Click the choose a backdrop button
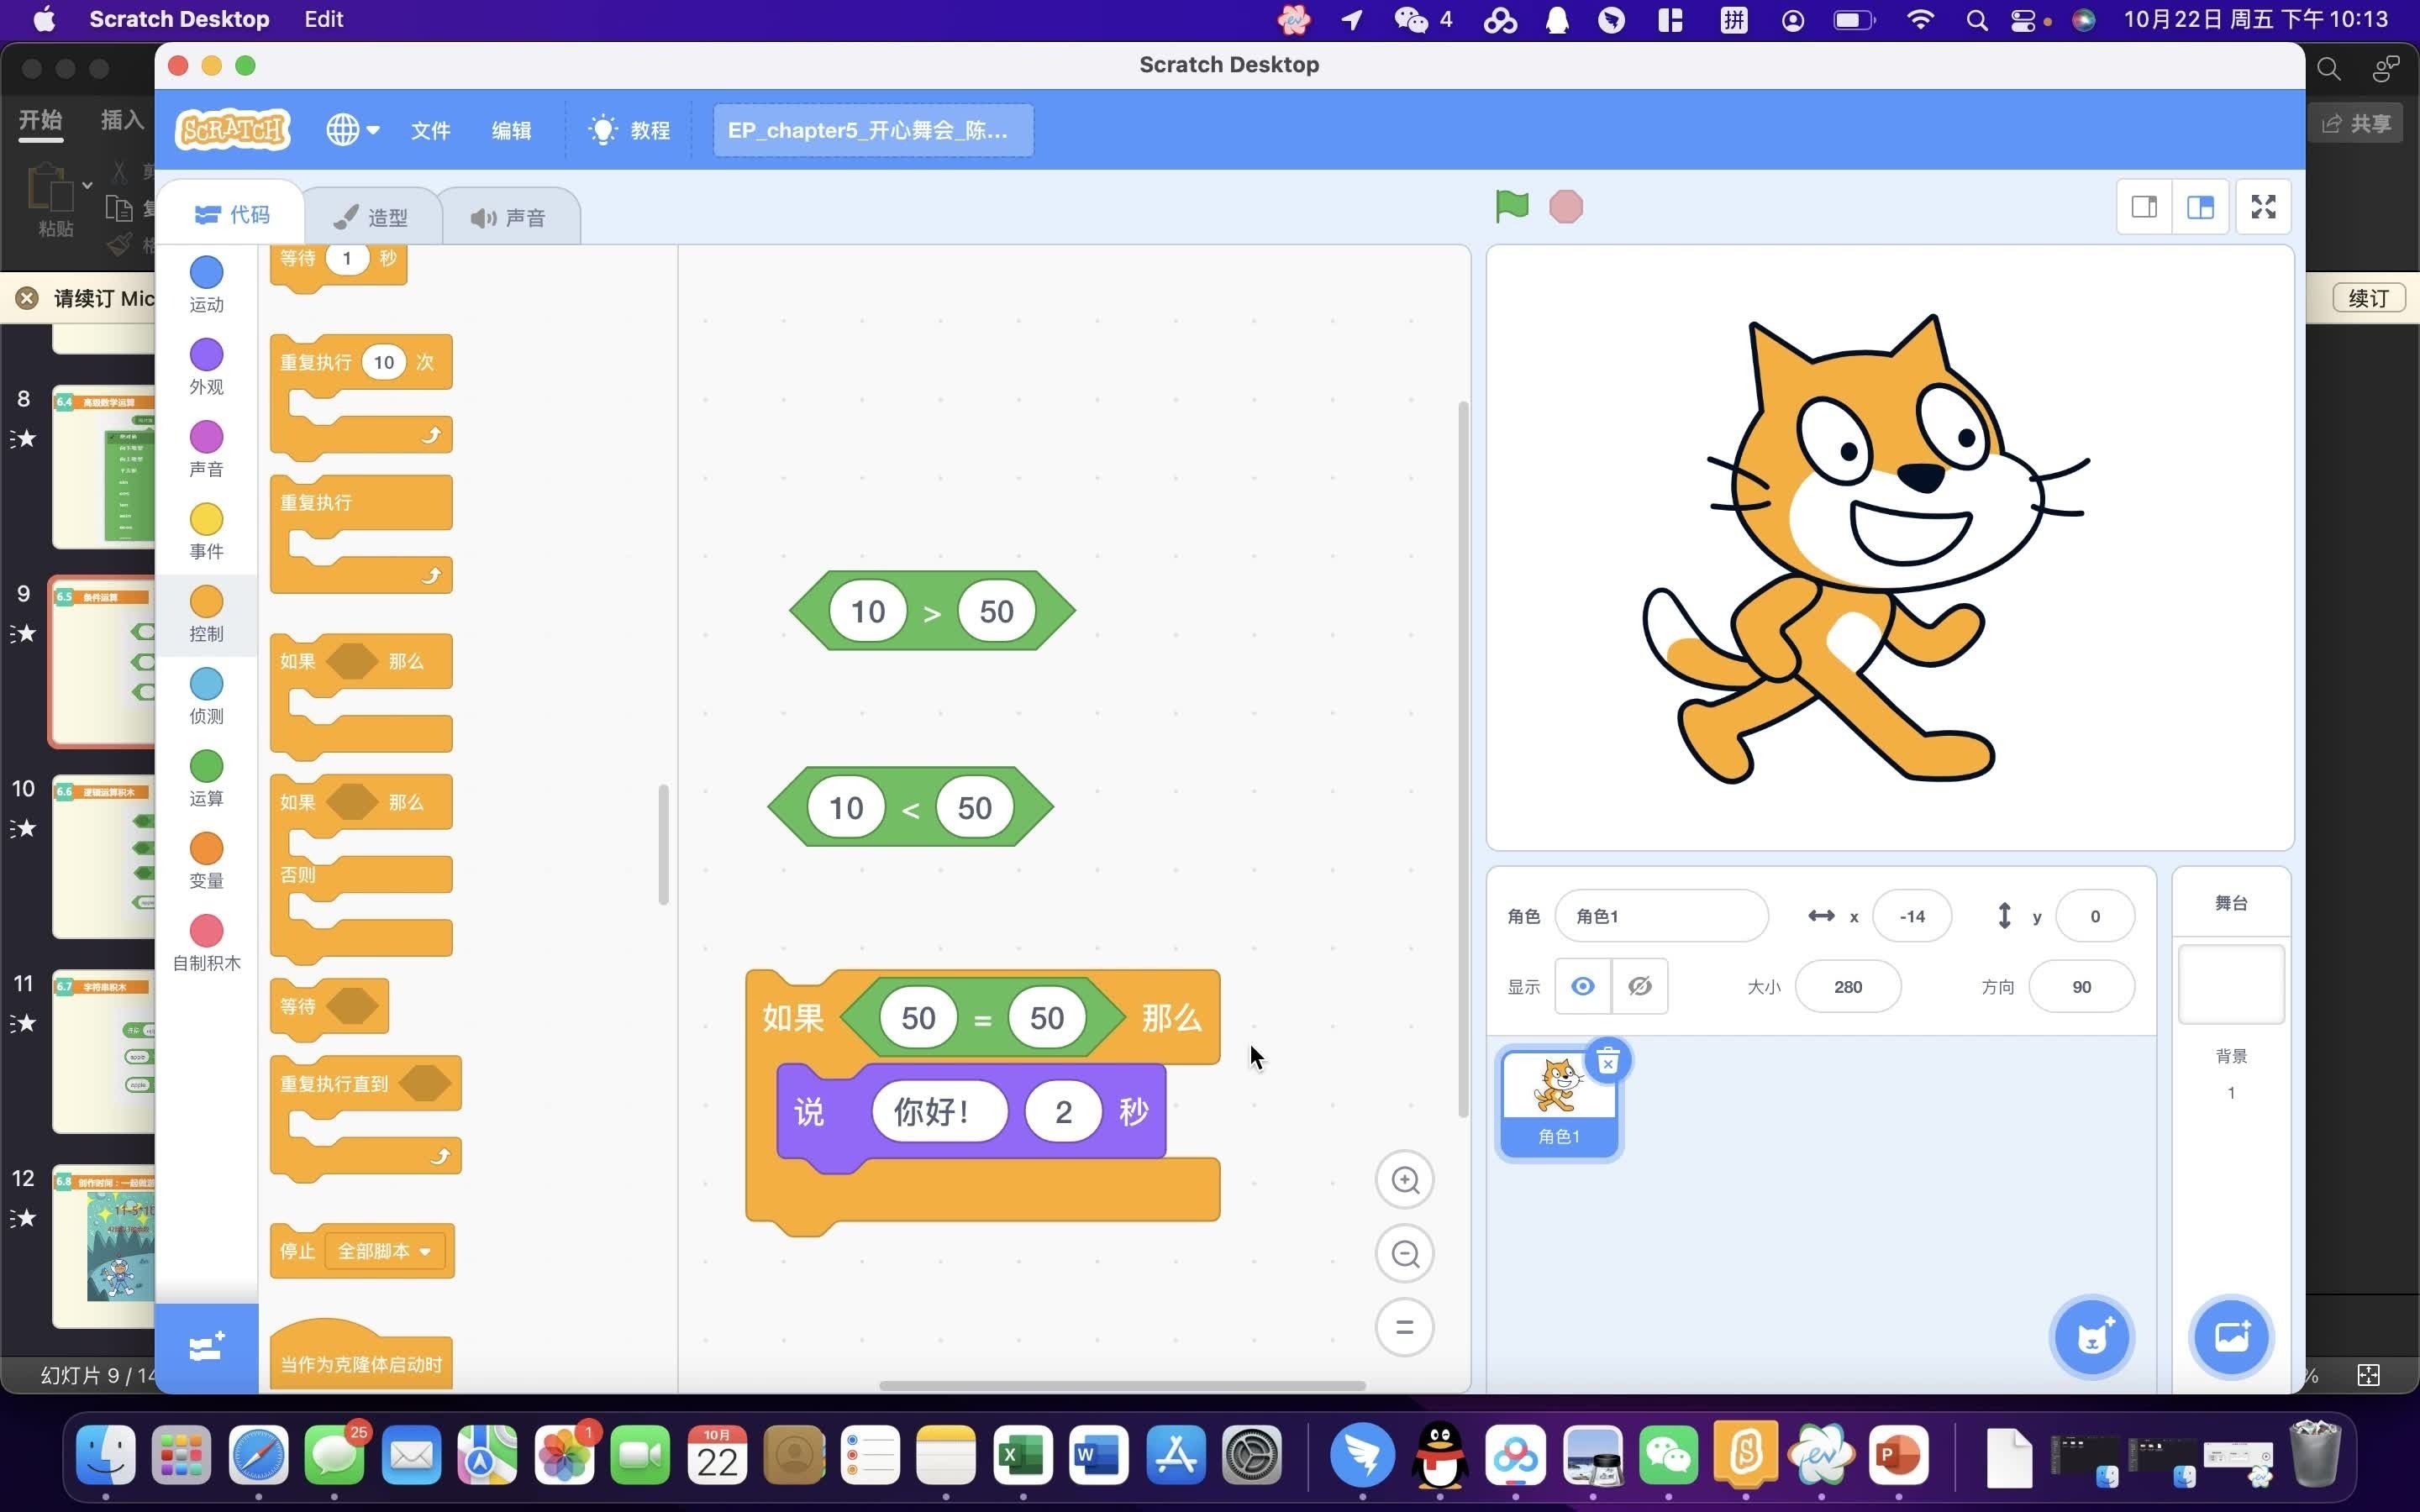This screenshot has width=2420, height=1512. point(2230,1338)
